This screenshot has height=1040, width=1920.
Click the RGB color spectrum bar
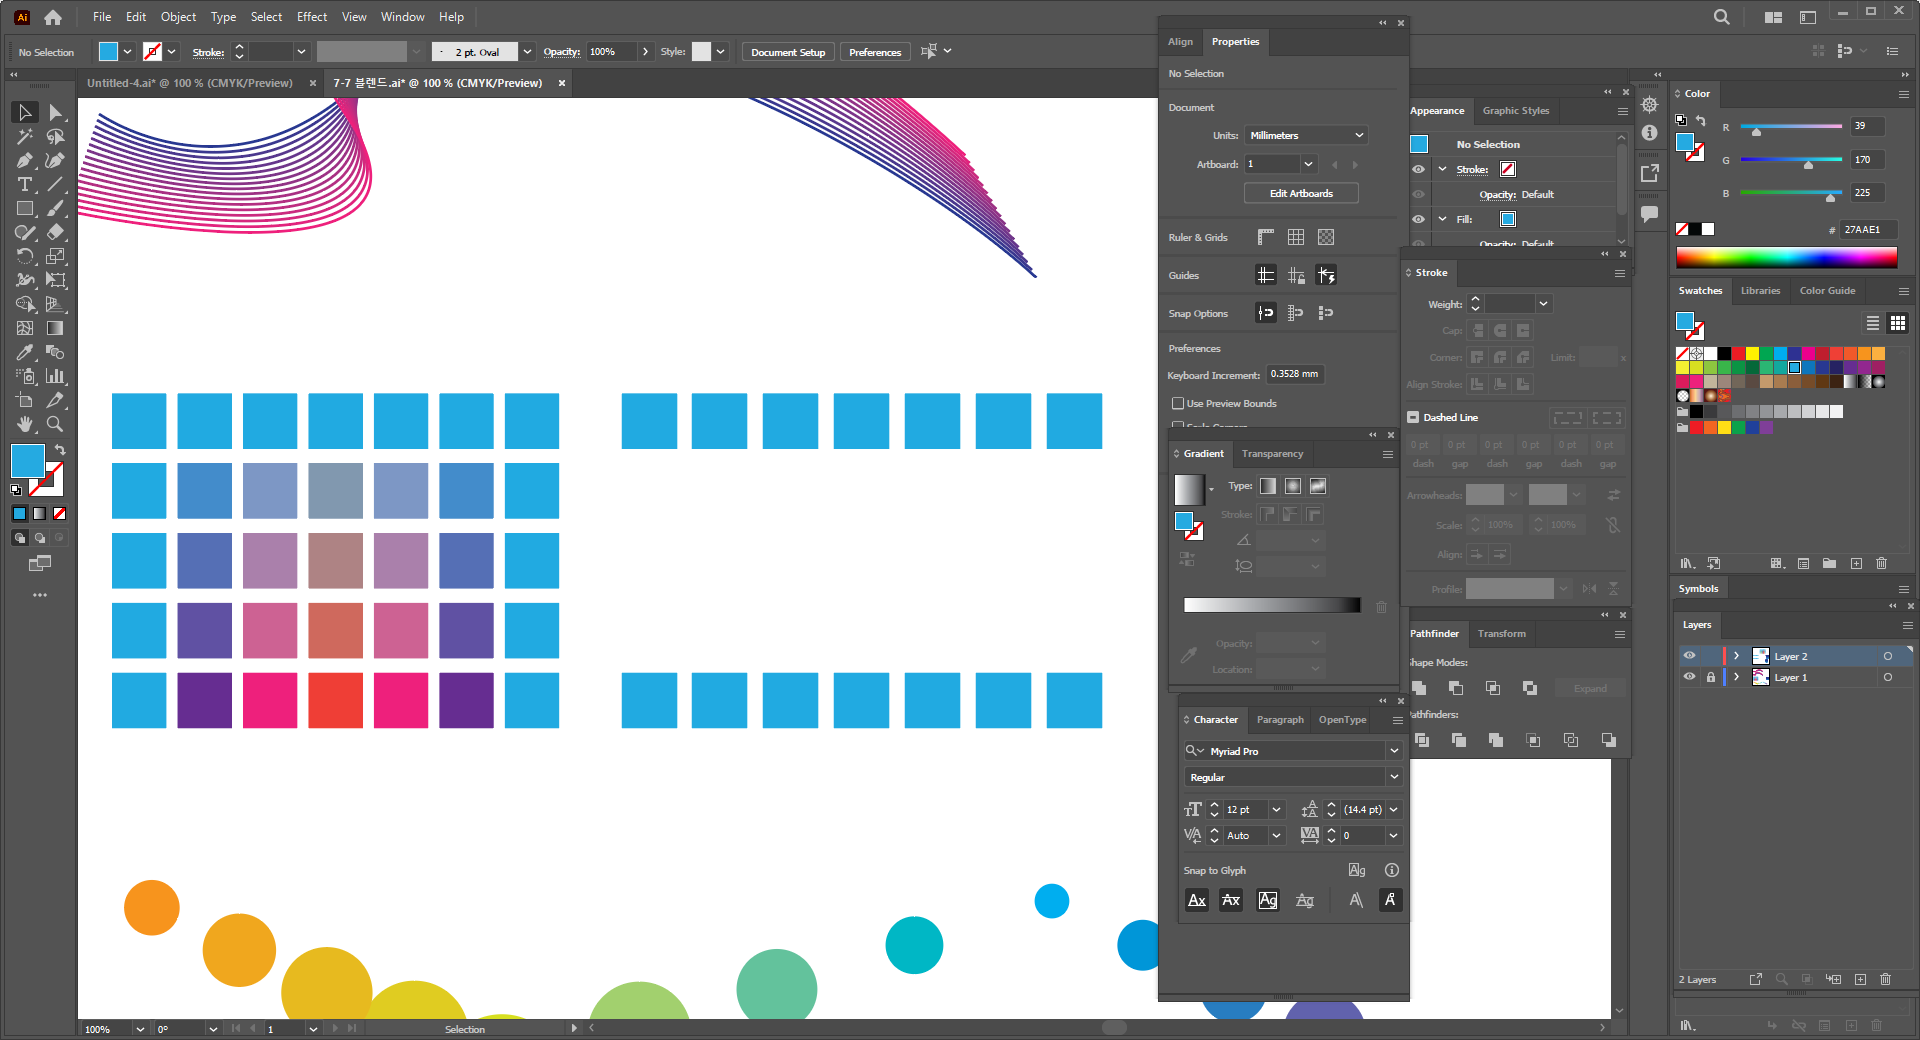click(1786, 258)
